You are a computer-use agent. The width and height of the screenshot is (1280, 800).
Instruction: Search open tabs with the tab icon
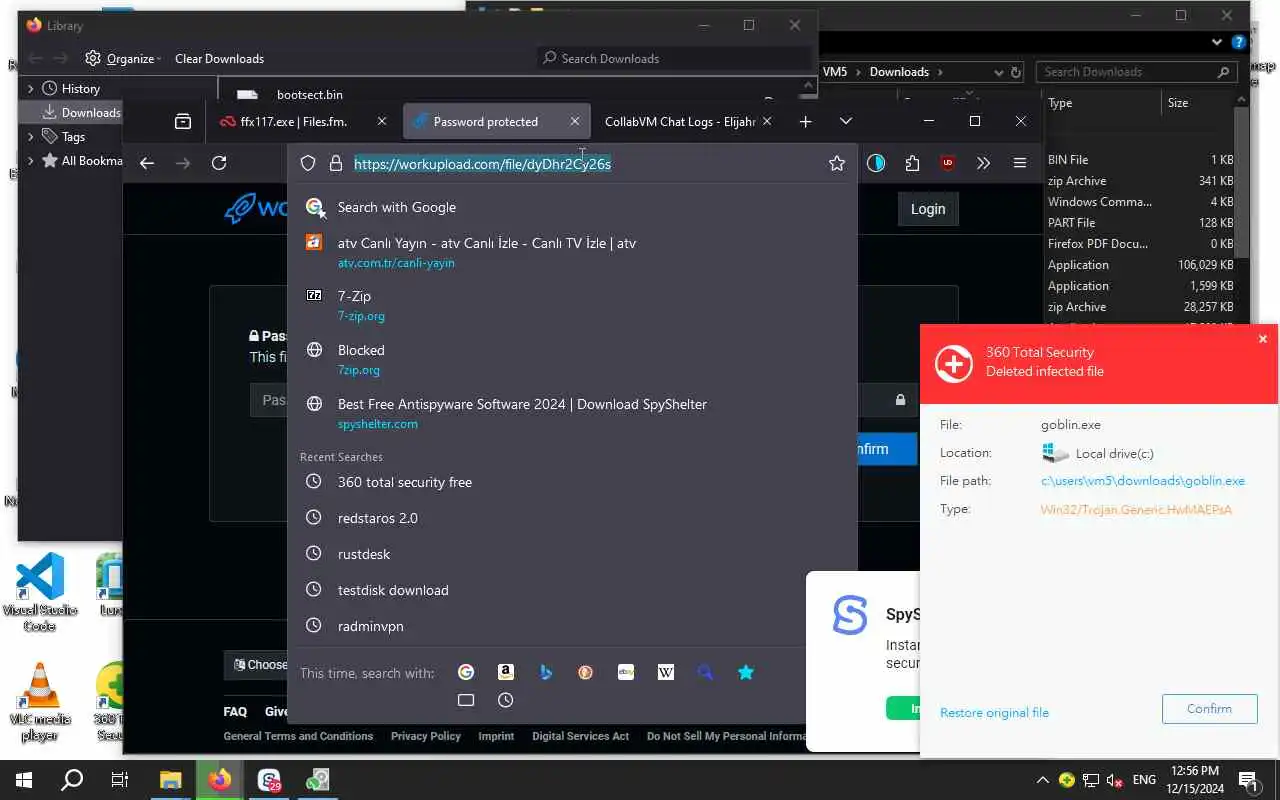466,700
